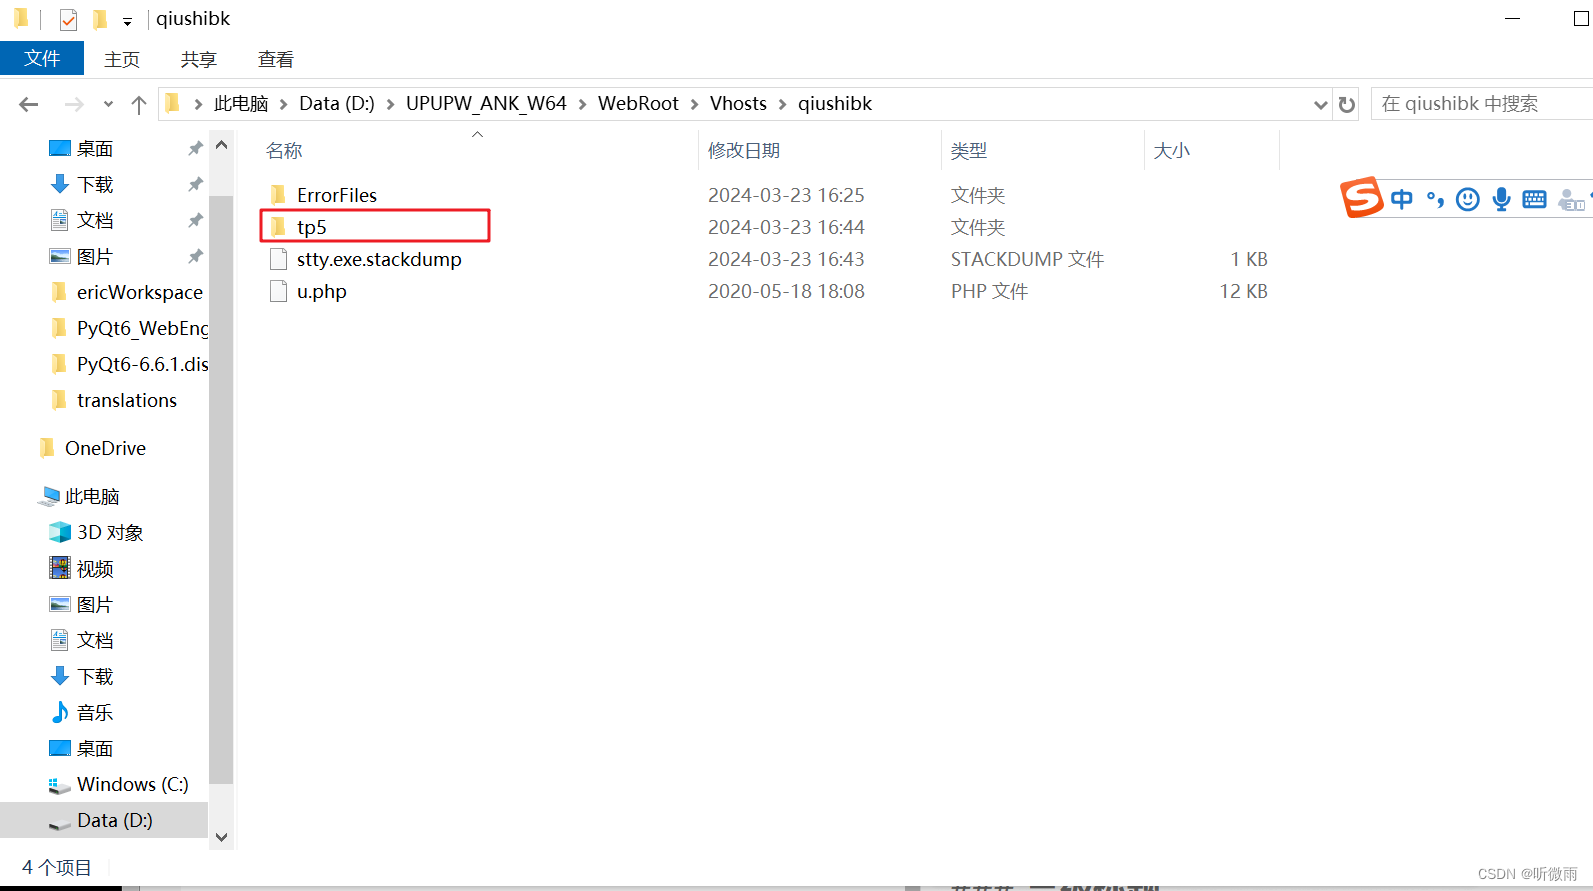
Task: Select UPUPW_ANK_W64 in address breadcrumb
Action: (486, 104)
